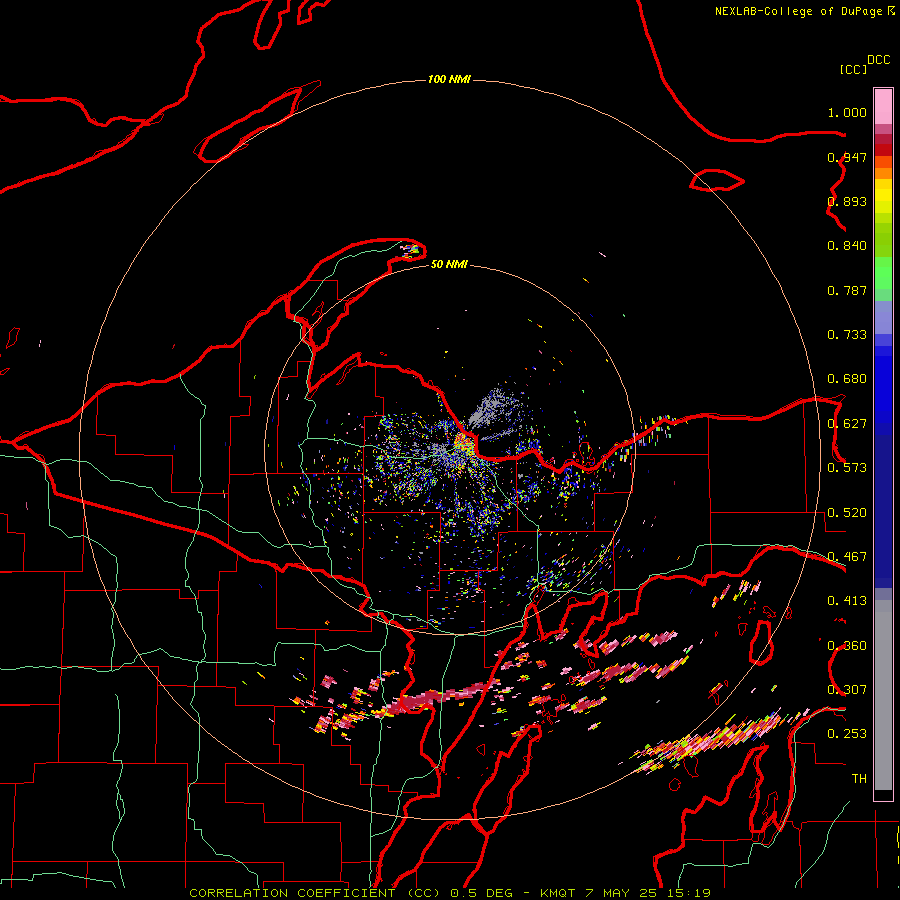Click the NEXLAB-College of DuPage label
This screenshot has width=900, height=900.
click(798, 11)
